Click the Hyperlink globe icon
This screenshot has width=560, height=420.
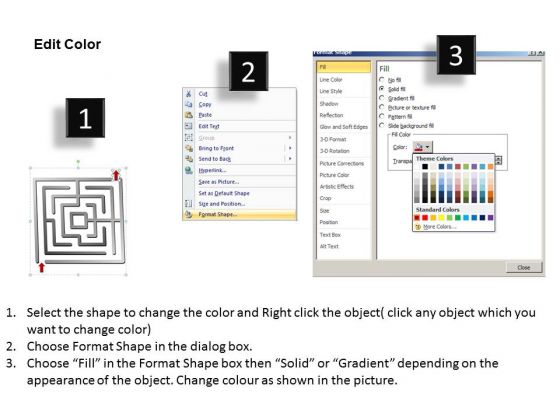coord(189,170)
